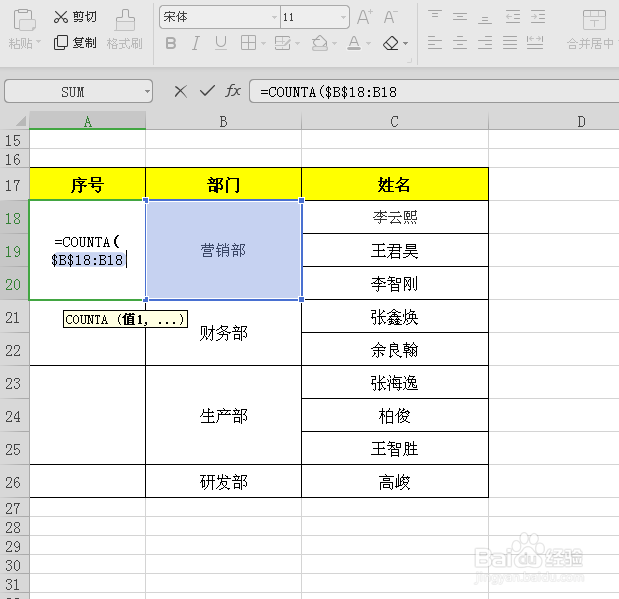Click Increase Indent icon

(x=538, y=17)
